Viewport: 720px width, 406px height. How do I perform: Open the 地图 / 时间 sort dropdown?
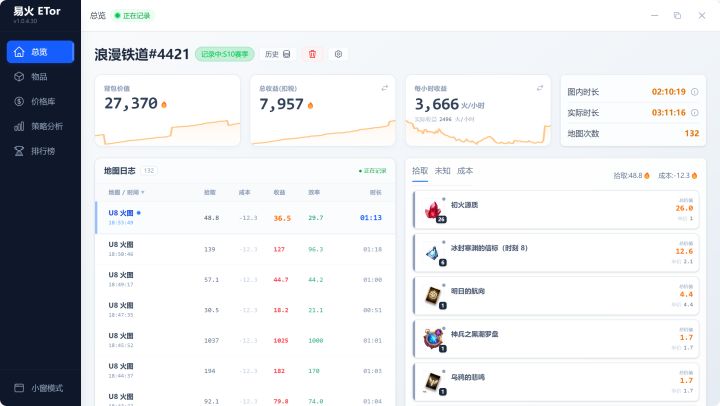tap(126, 192)
